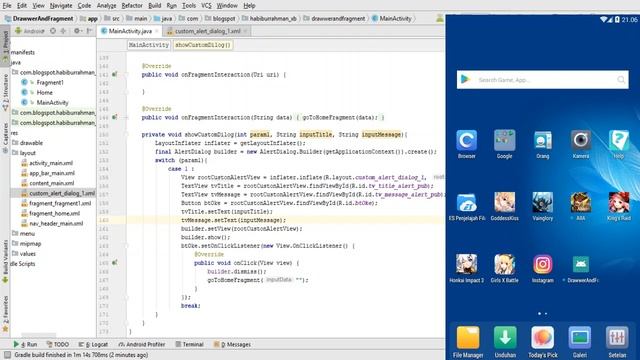Viewport: 640px width, 360px height.
Task: Open the Run tool window
Action: point(25,344)
